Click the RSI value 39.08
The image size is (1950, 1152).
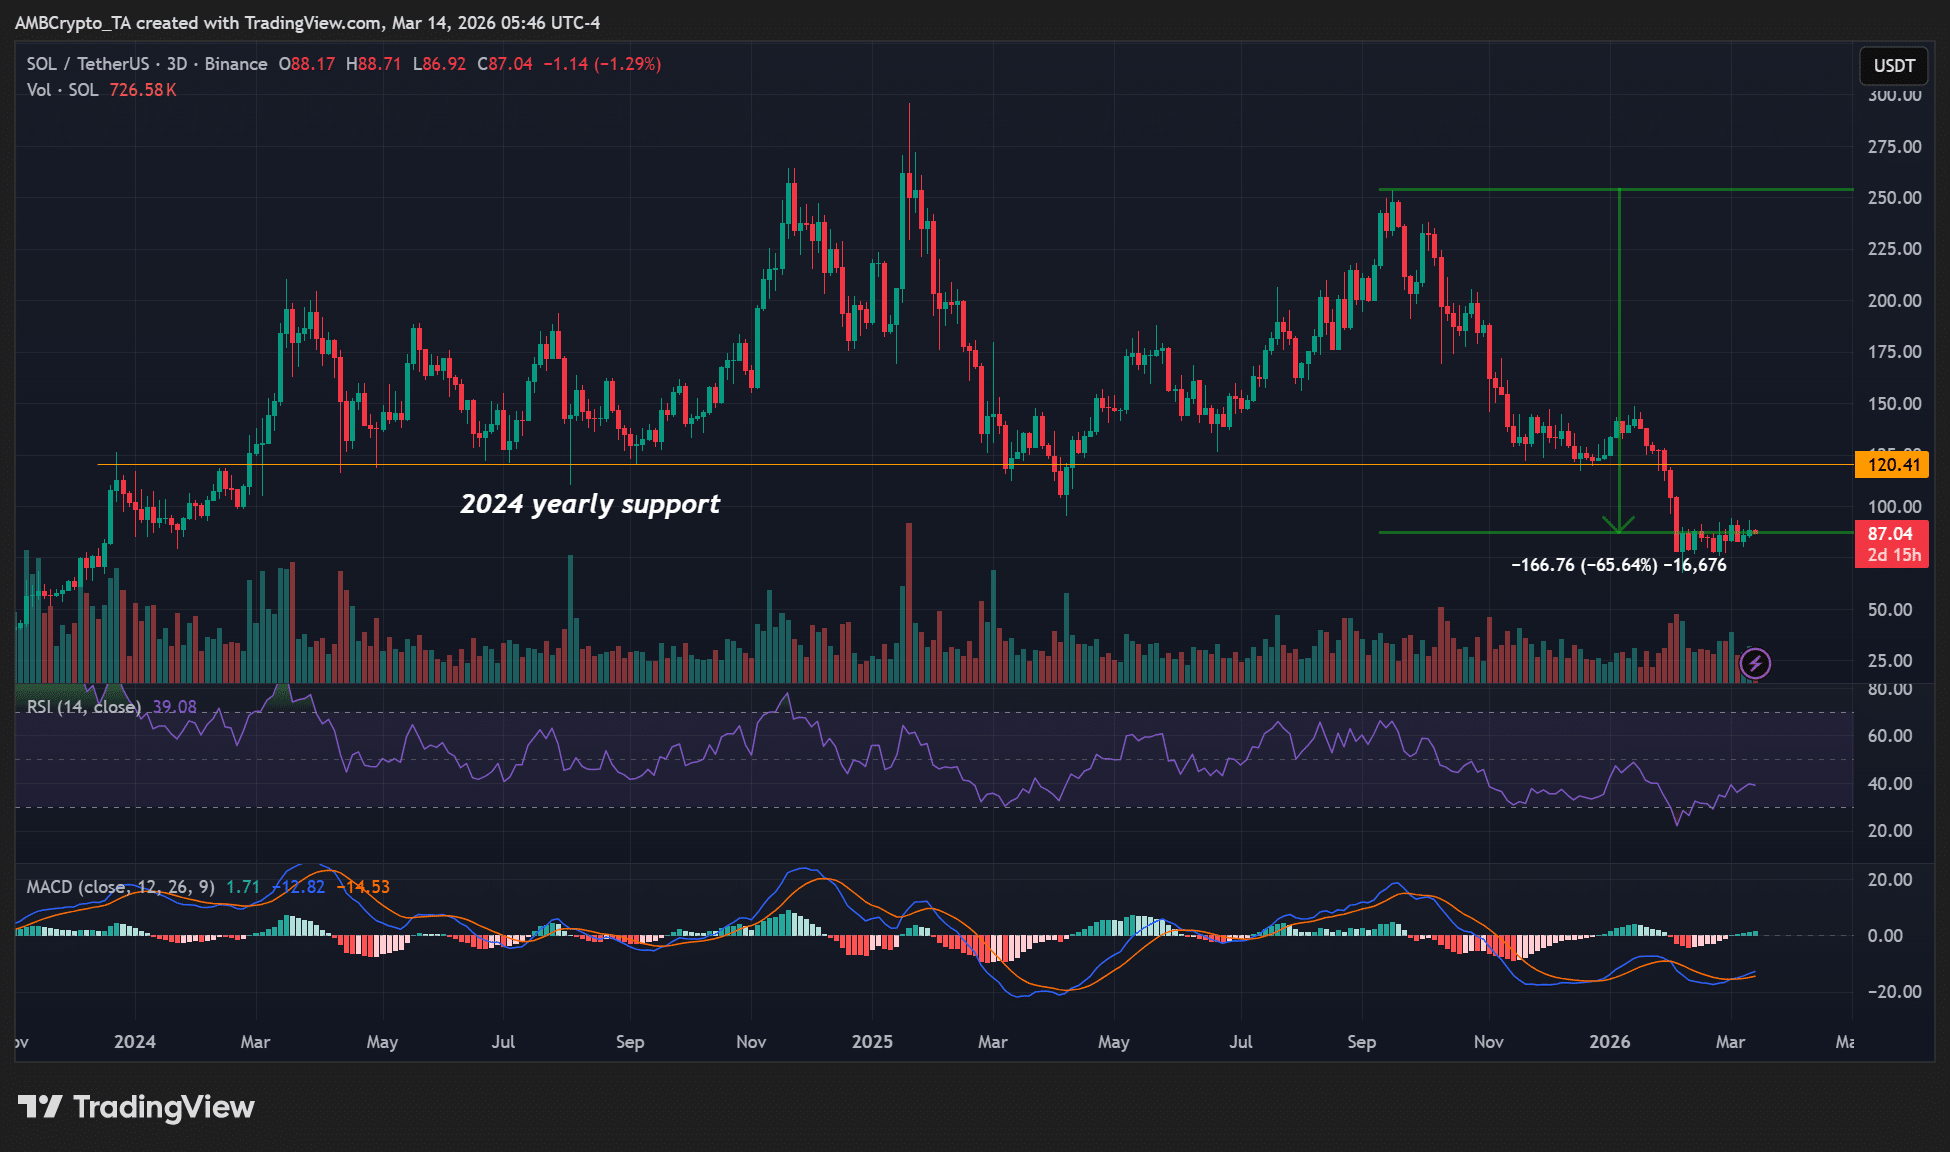[x=174, y=707]
